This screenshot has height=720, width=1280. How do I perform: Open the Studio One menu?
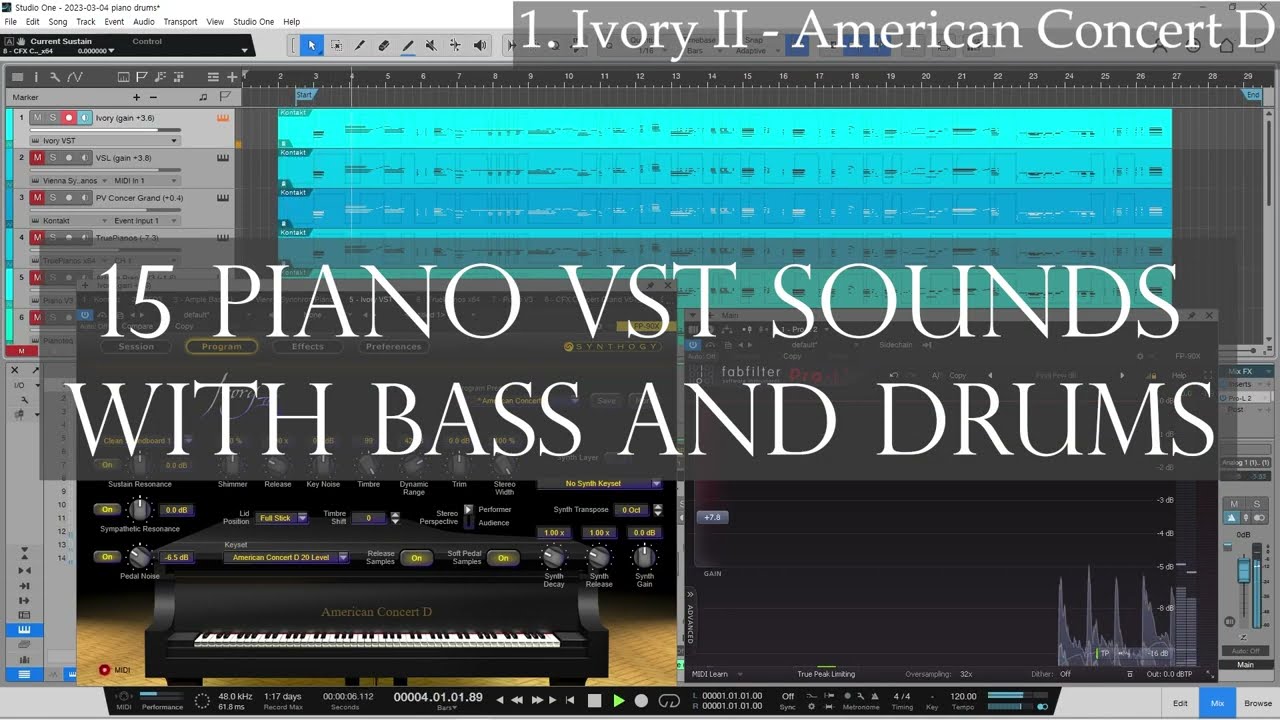[253, 21]
